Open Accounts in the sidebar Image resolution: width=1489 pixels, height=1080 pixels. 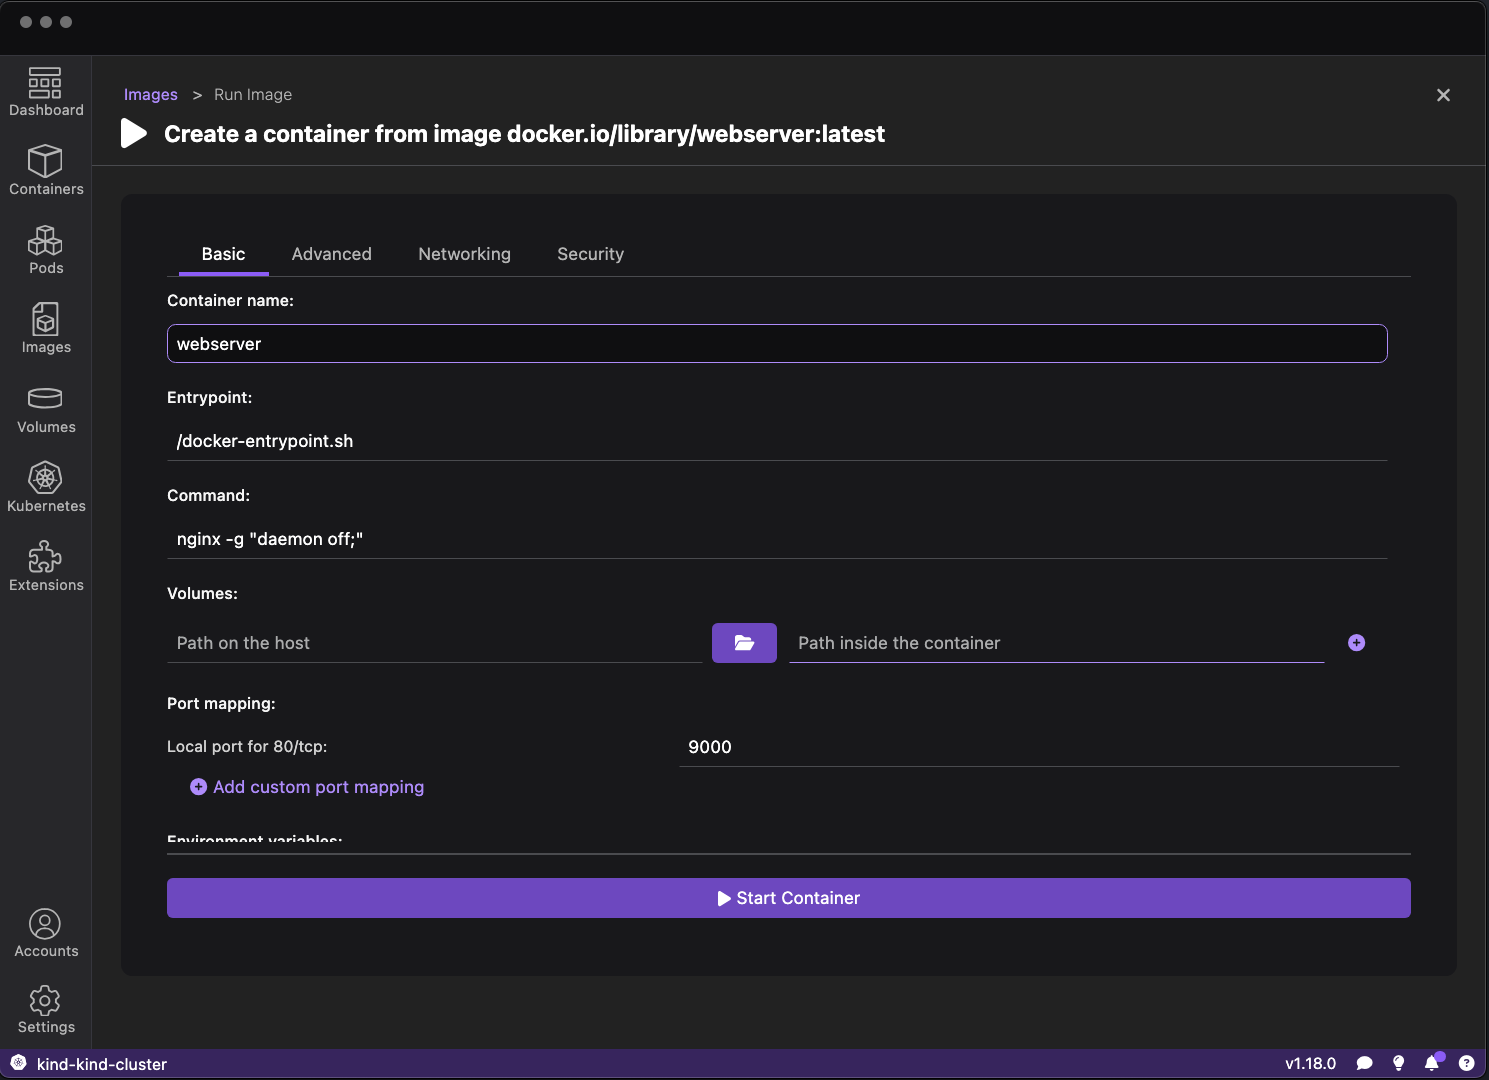pyautogui.click(x=46, y=933)
